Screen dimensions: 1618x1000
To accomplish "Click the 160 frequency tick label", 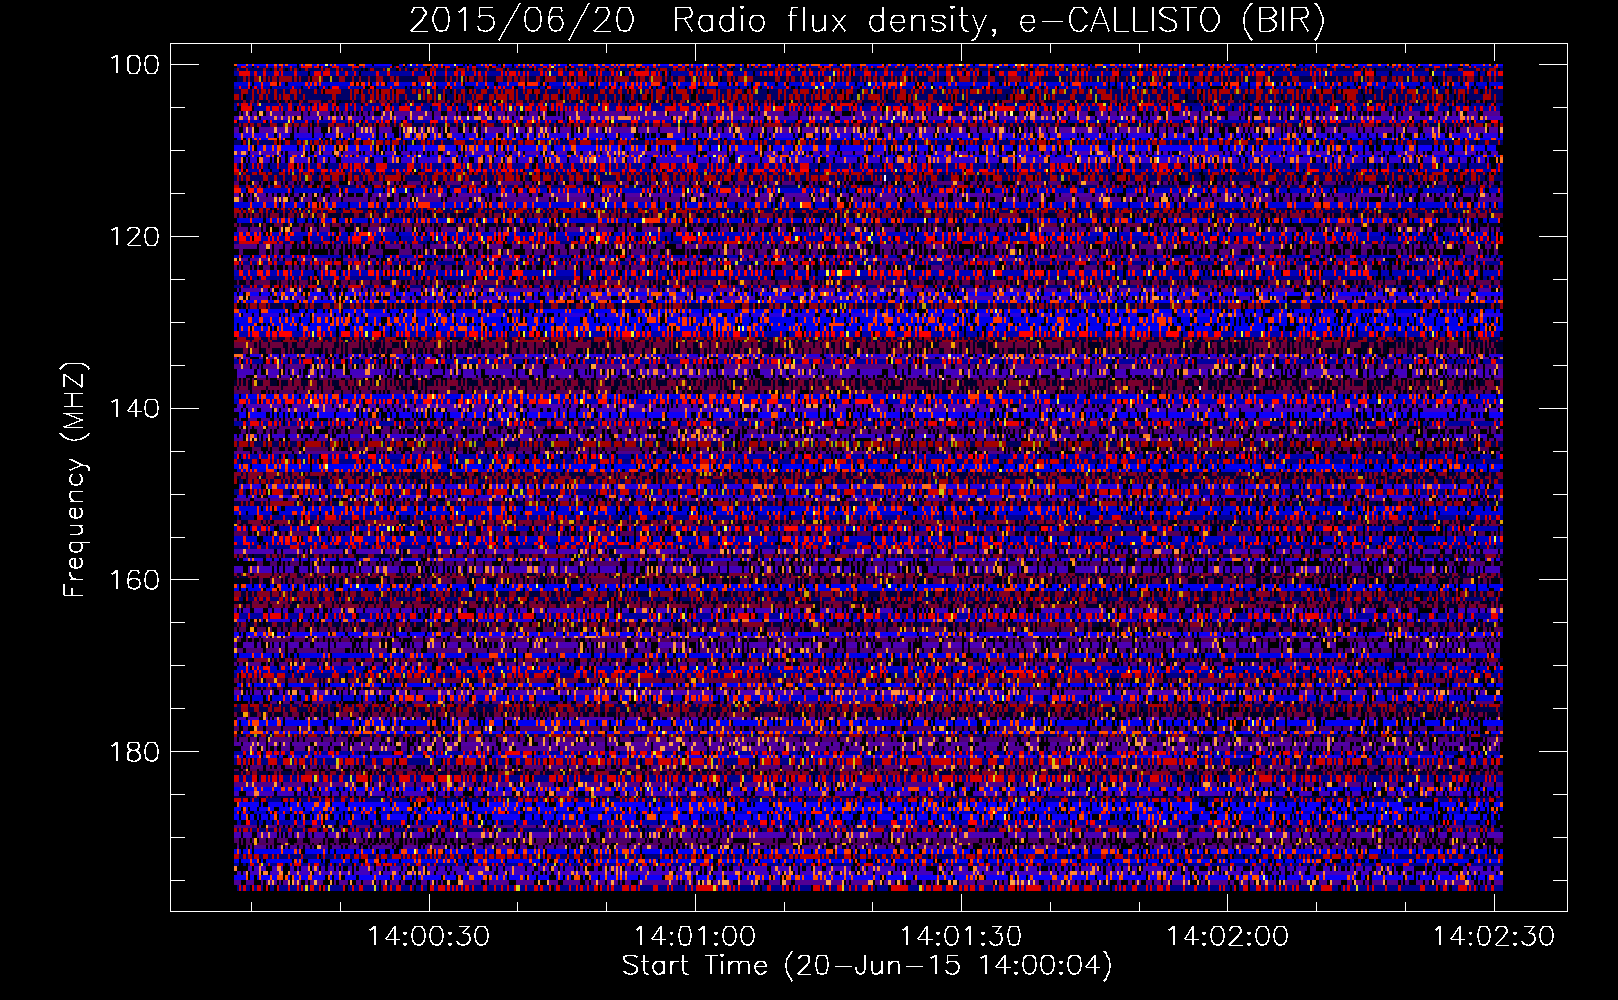I will (x=133, y=580).
